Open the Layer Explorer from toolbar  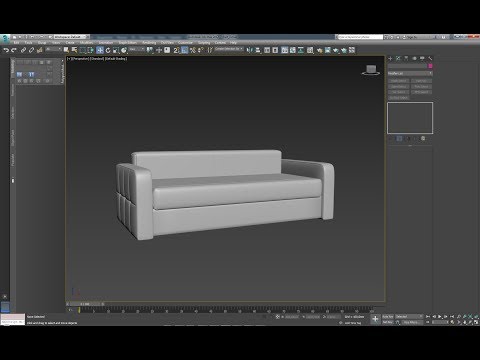pos(275,50)
